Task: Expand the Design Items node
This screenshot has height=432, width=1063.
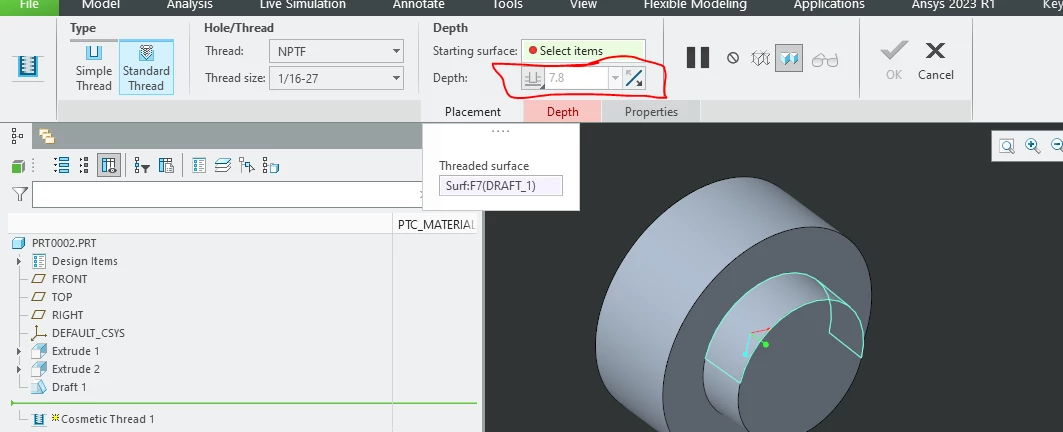Action: point(19,261)
